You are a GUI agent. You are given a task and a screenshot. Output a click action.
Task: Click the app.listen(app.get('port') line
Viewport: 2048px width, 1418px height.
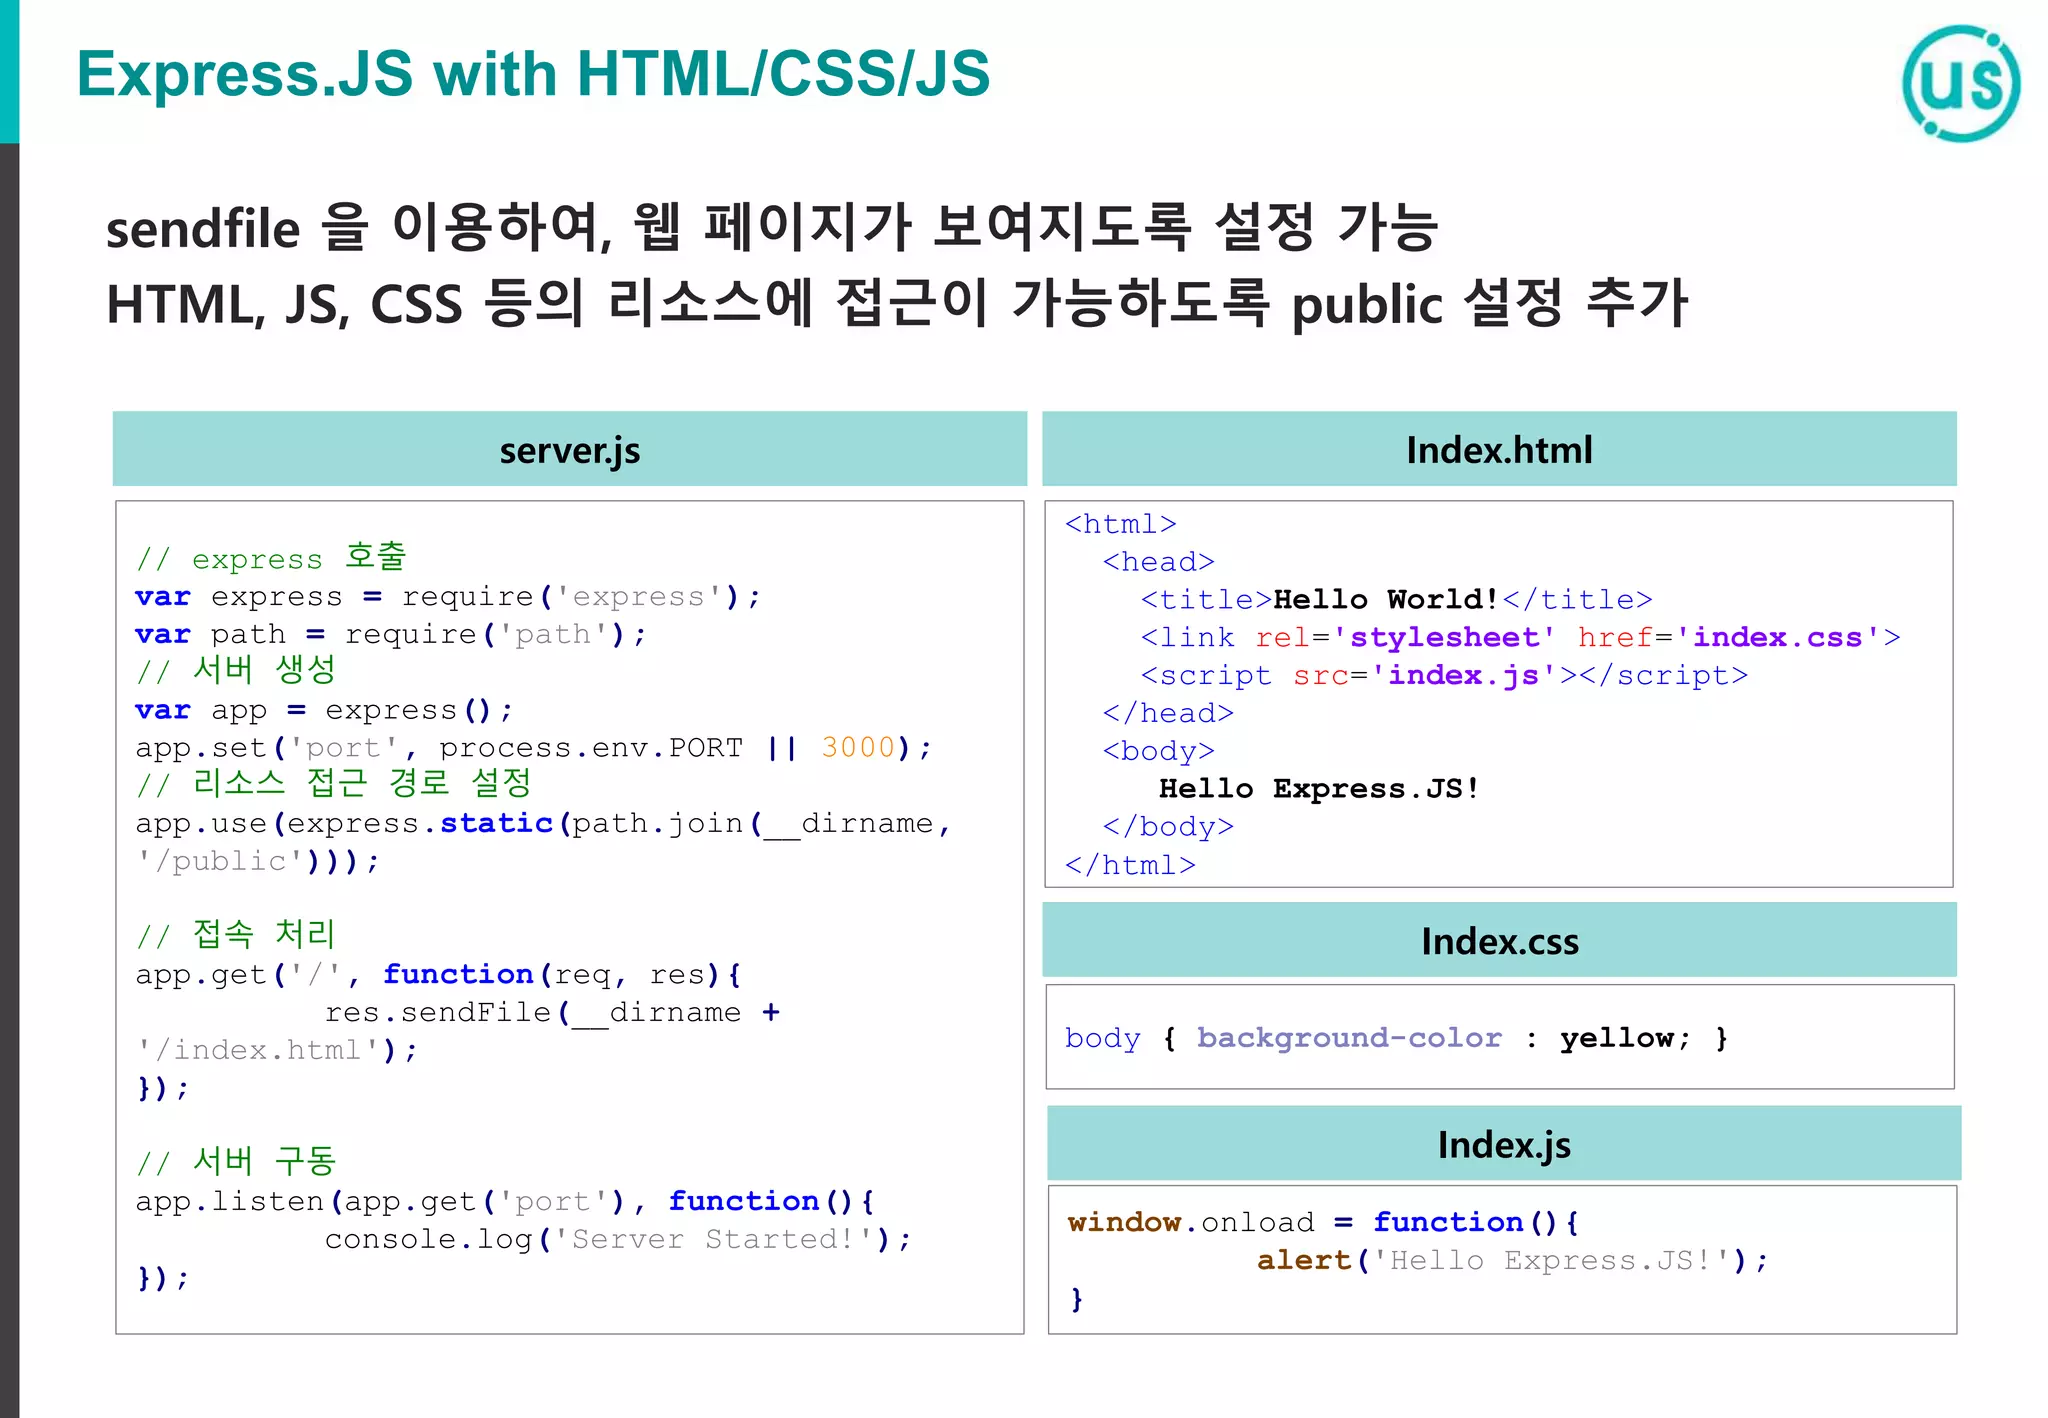[506, 1201]
